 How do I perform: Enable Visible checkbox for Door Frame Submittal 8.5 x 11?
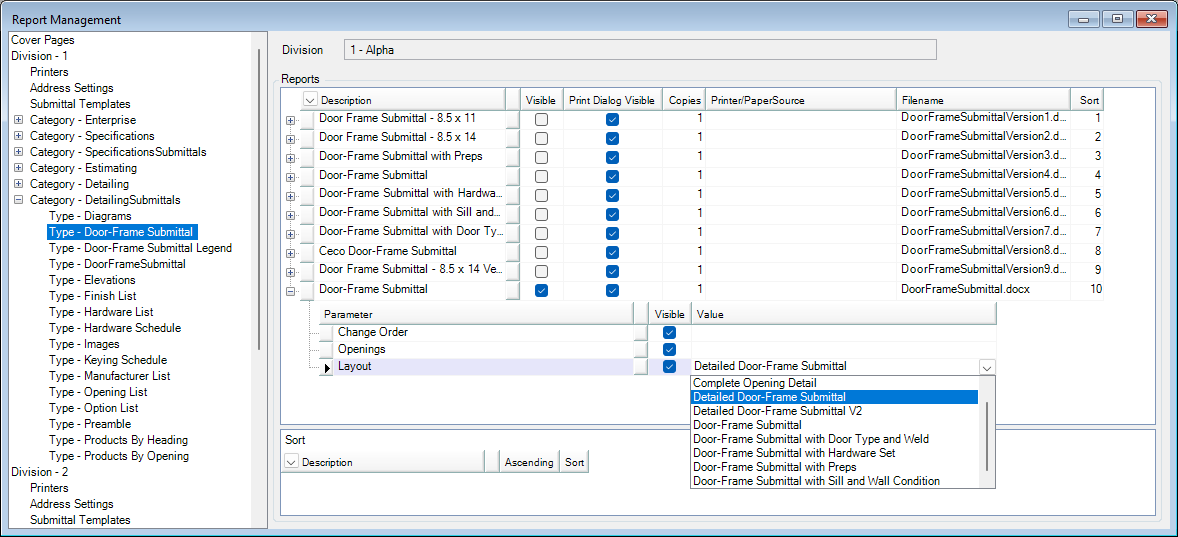pyautogui.click(x=541, y=119)
